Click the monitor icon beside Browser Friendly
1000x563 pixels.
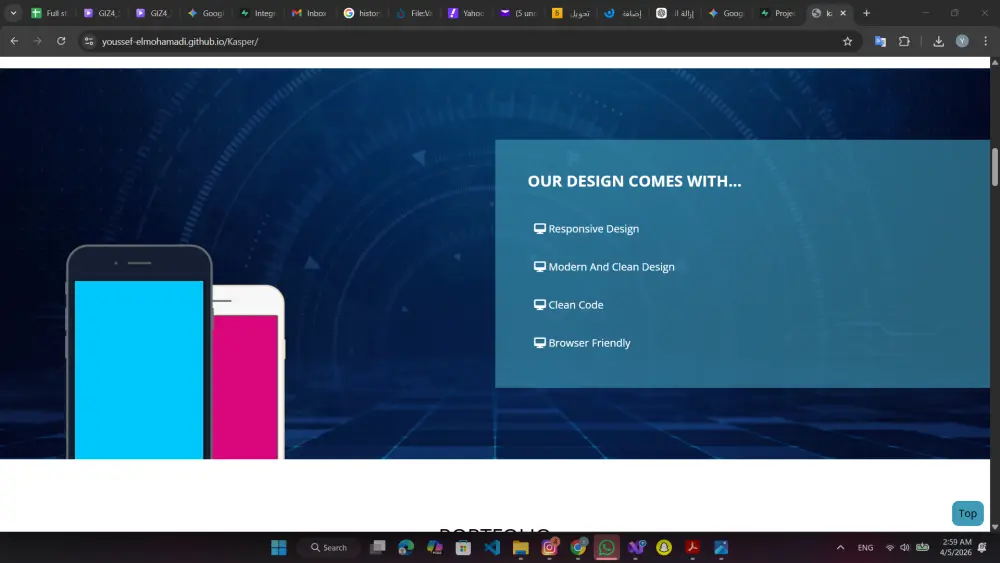[x=540, y=342]
